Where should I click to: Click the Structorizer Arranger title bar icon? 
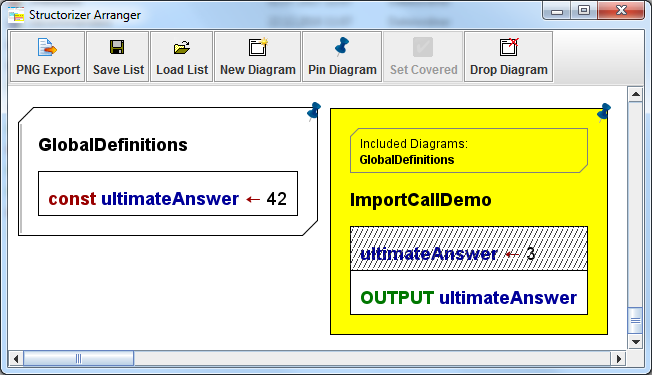click(x=16, y=15)
